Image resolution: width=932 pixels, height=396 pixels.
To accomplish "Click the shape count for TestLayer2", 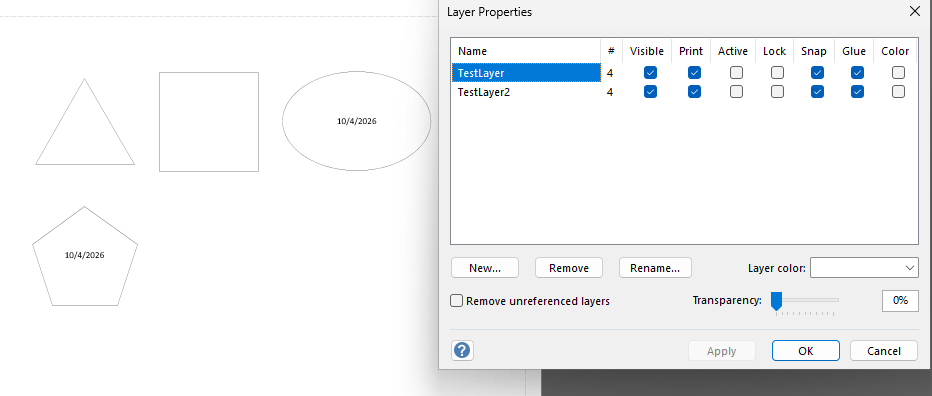I will (610, 92).
